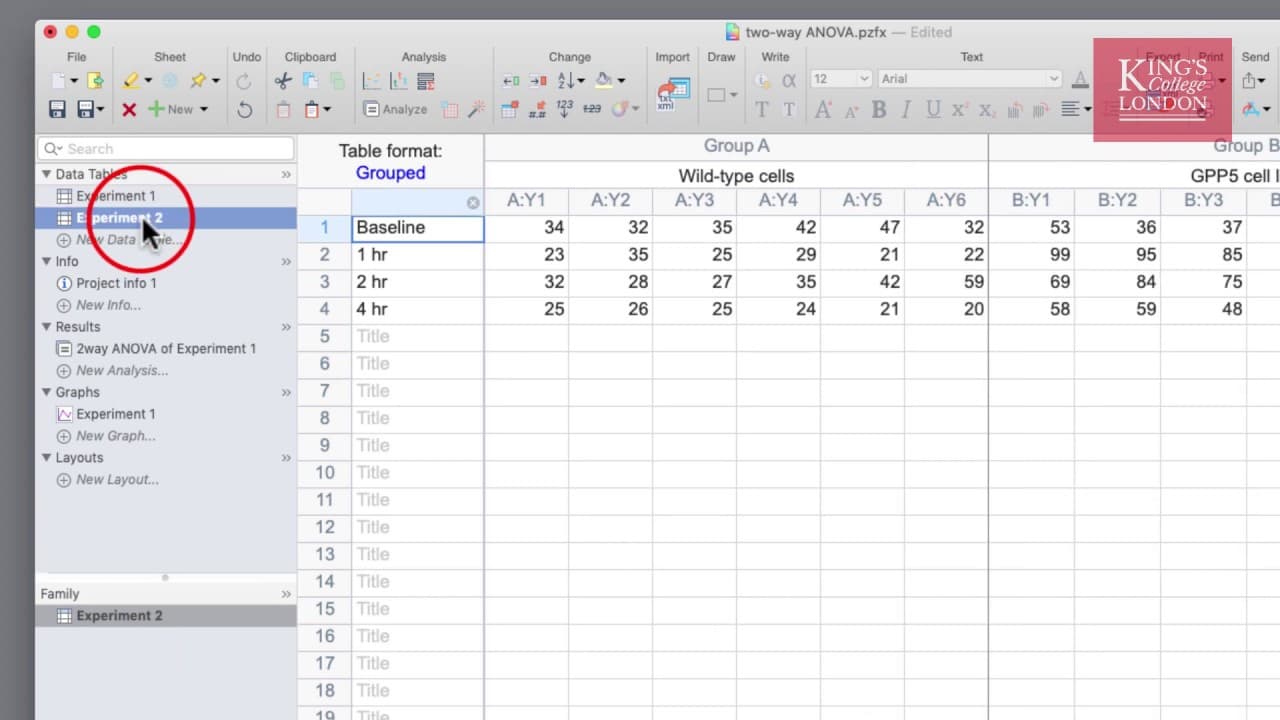Screen dimensions: 1280x720
Task: Click the Greek alpha symbol icon
Action: 789,80
